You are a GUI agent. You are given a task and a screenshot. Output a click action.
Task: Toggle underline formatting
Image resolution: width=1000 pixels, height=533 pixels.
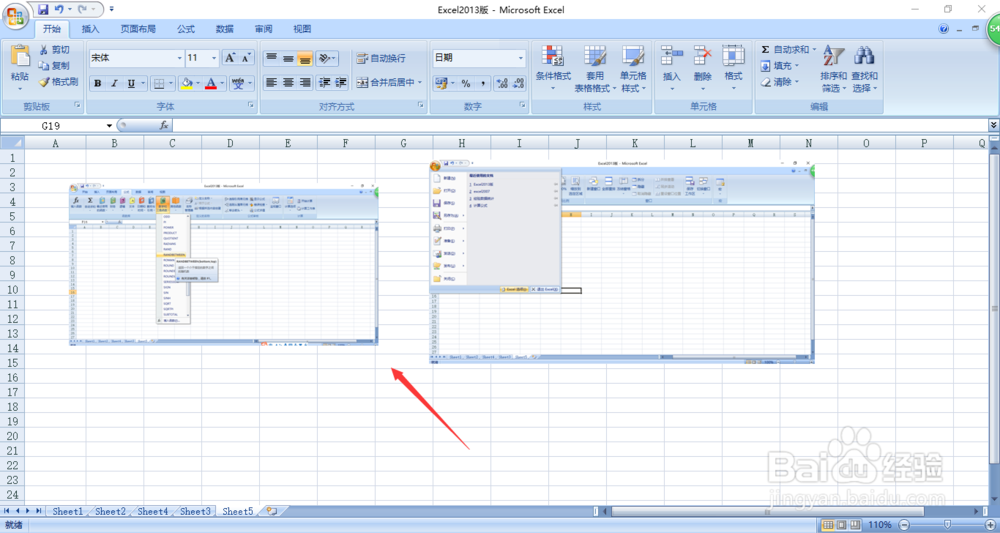(131, 84)
